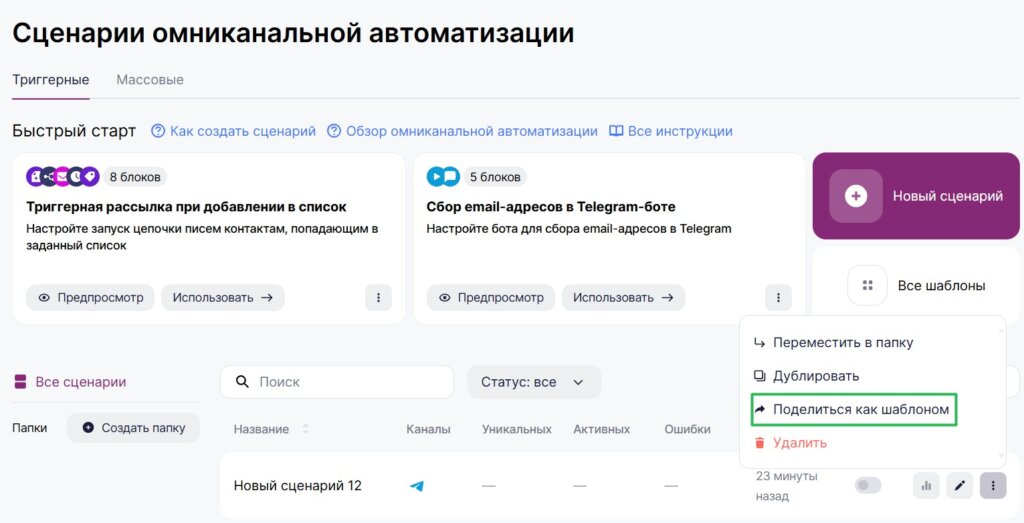Click the question icon beside Обзор омниканальной автоматизации
This screenshot has height=523, width=1024.
tap(334, 131)
